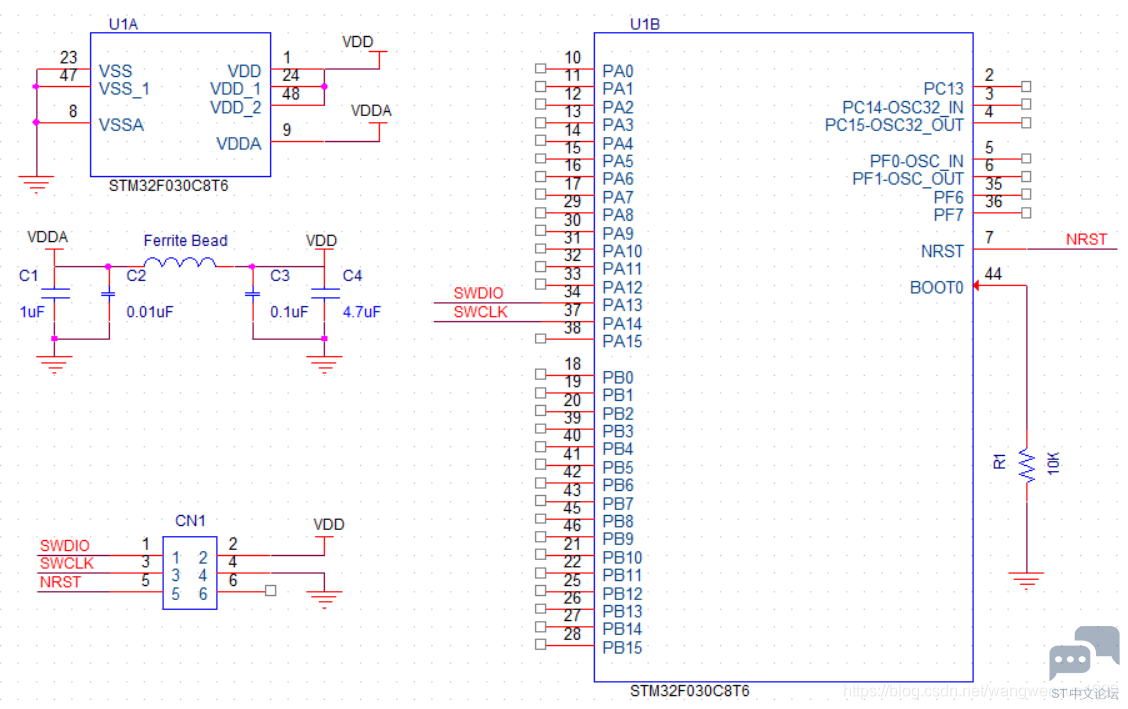This screenshot has height=709, width=1128.
Task: Click the PB7 pin name
Action: coord(618,503)
